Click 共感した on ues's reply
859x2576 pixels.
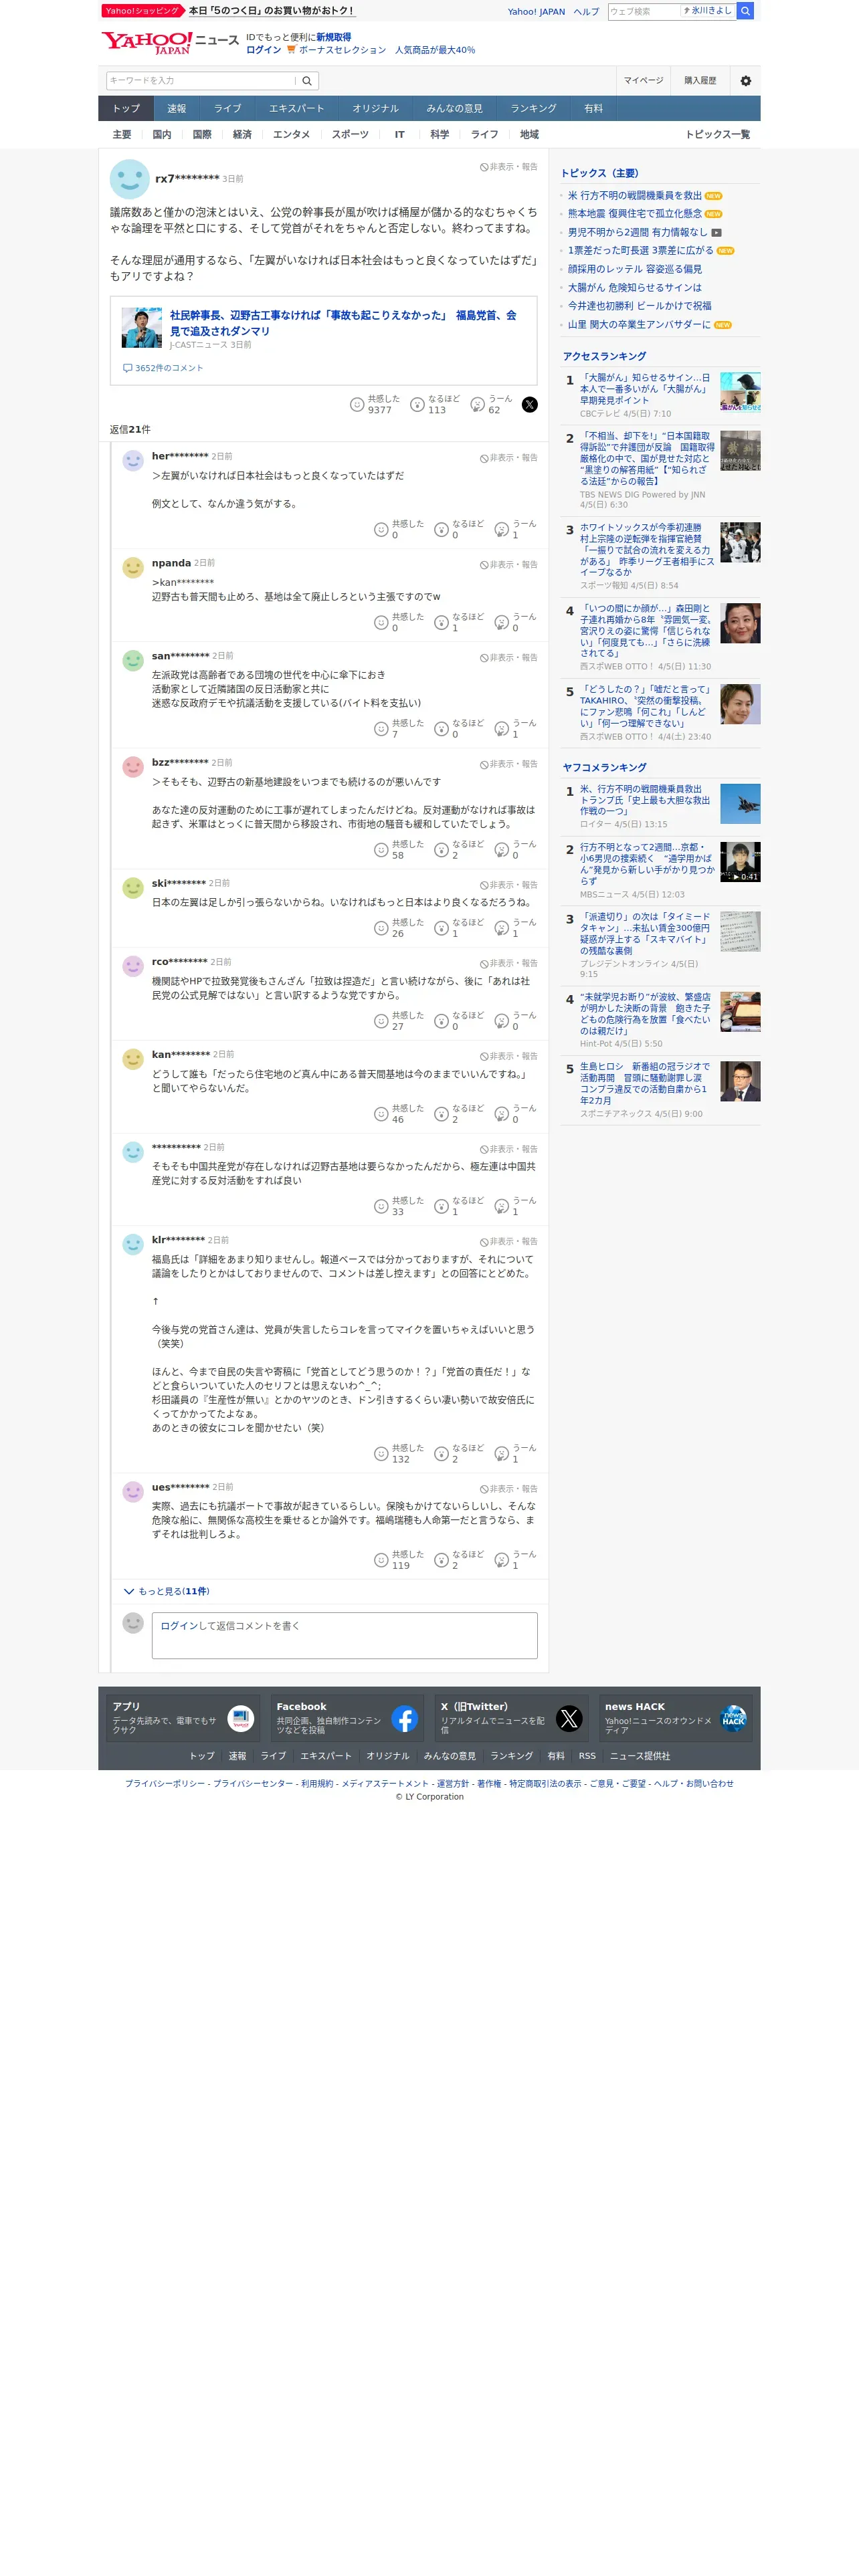[398, 1559]
